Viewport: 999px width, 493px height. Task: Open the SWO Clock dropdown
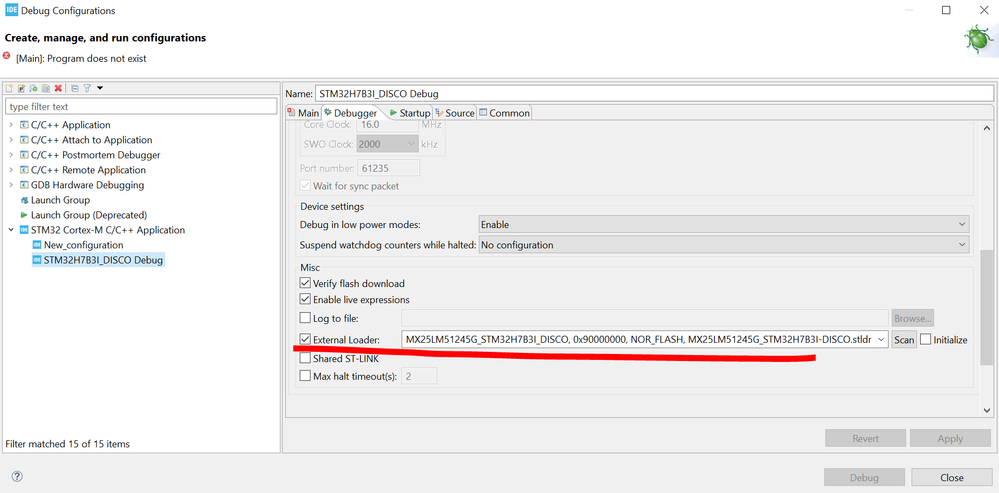coord(387,144)
